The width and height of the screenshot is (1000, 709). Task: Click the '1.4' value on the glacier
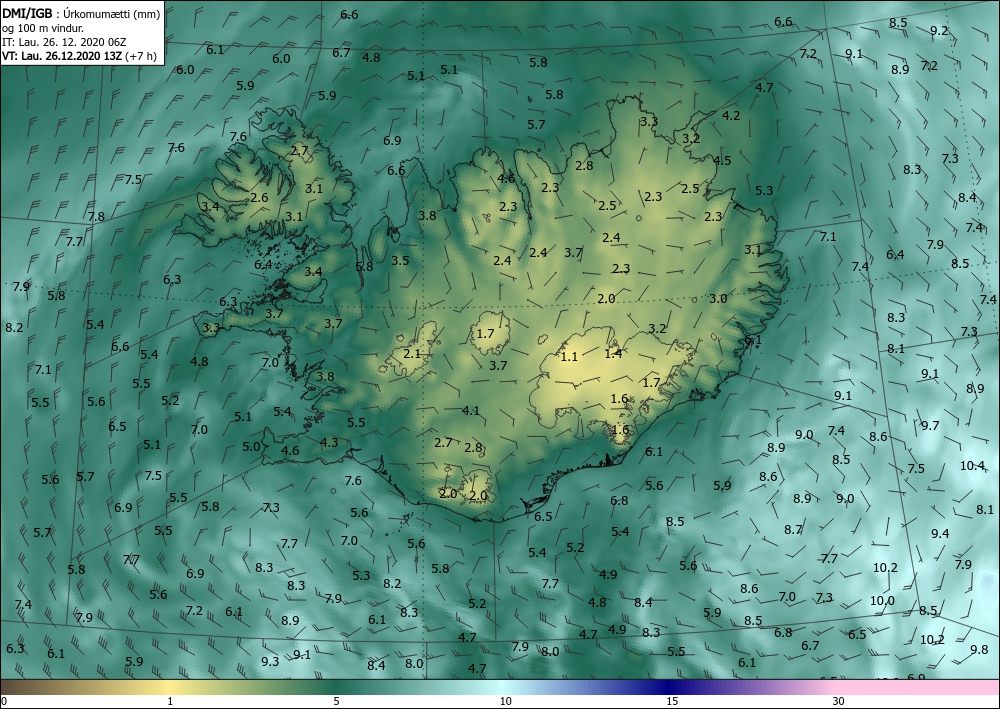(613, 353)
